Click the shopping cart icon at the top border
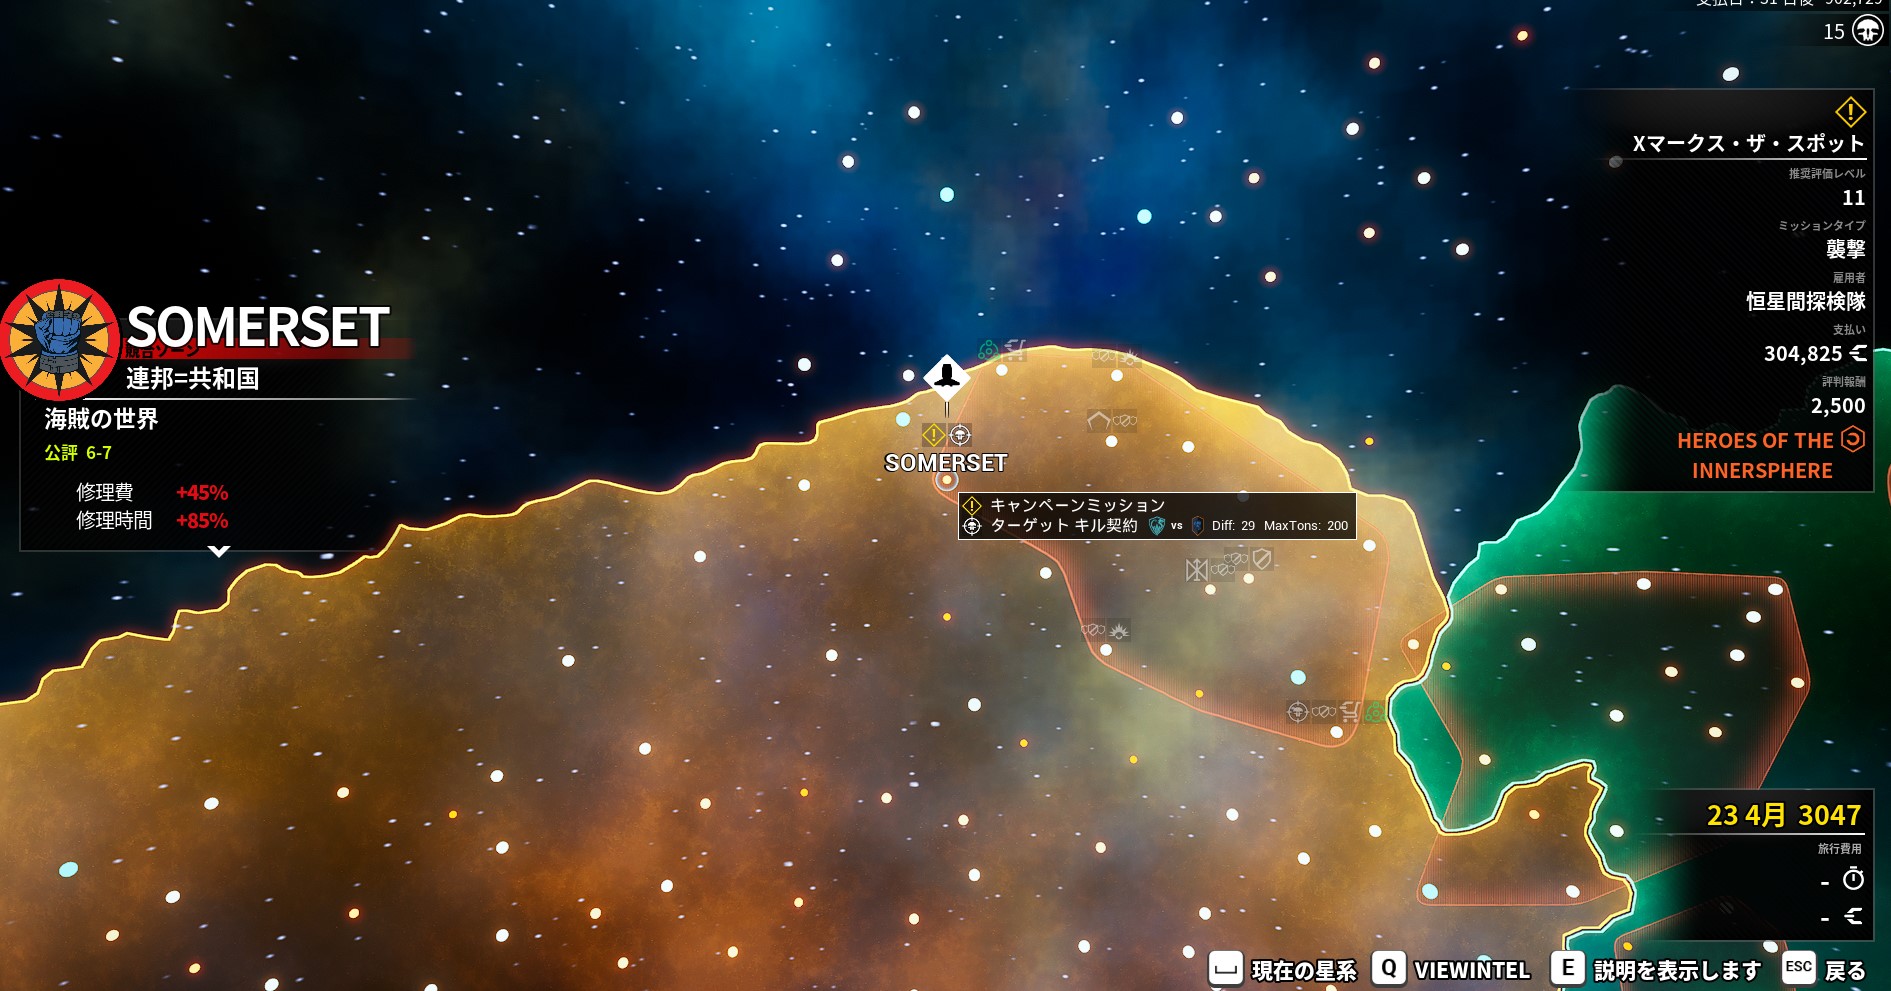Screen dimensions: 1891x991 coord(1016,350)
